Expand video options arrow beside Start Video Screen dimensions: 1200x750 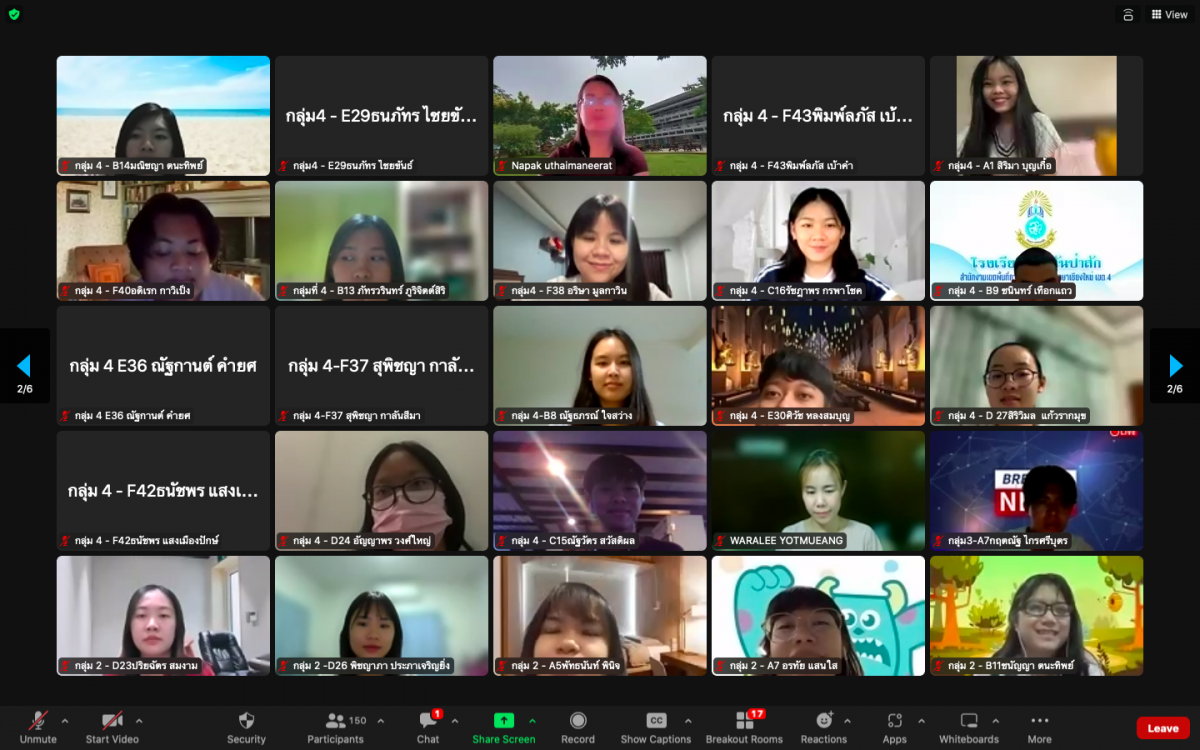click(139, 721)
